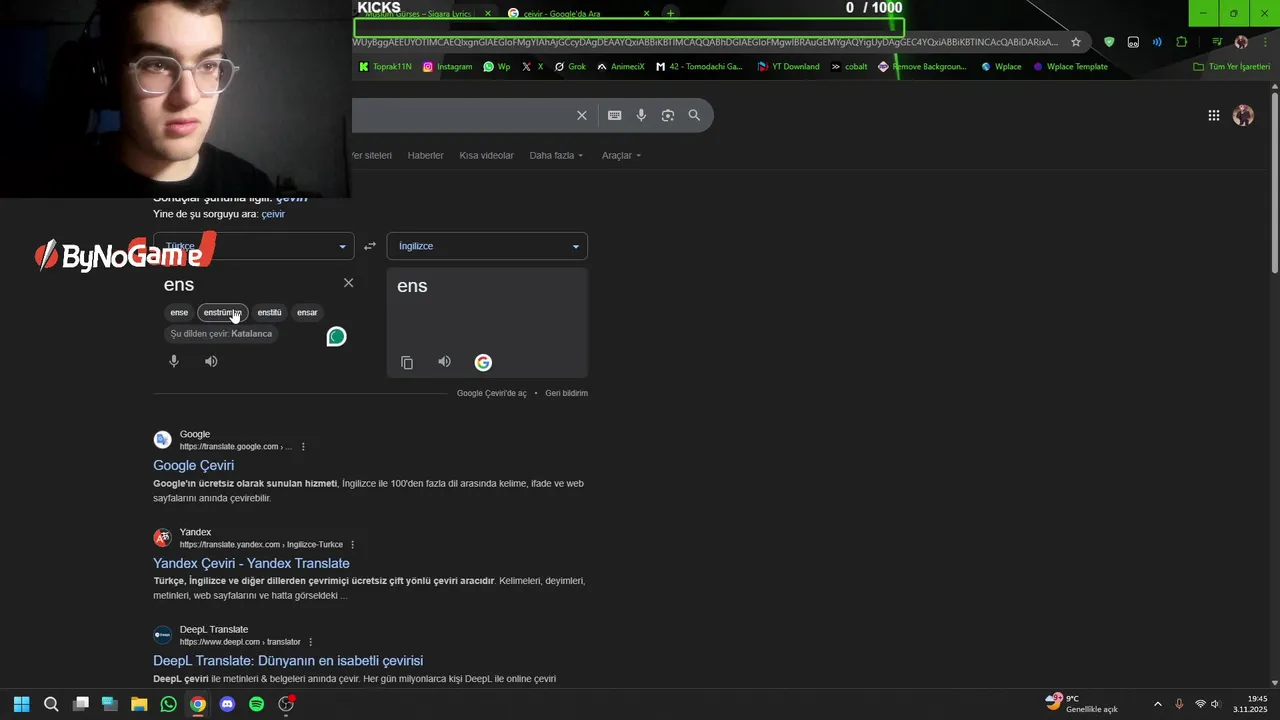Screen dimensions: 1280x720
Task: Search instead for 'çeivir'
Action: click(273, 214)
